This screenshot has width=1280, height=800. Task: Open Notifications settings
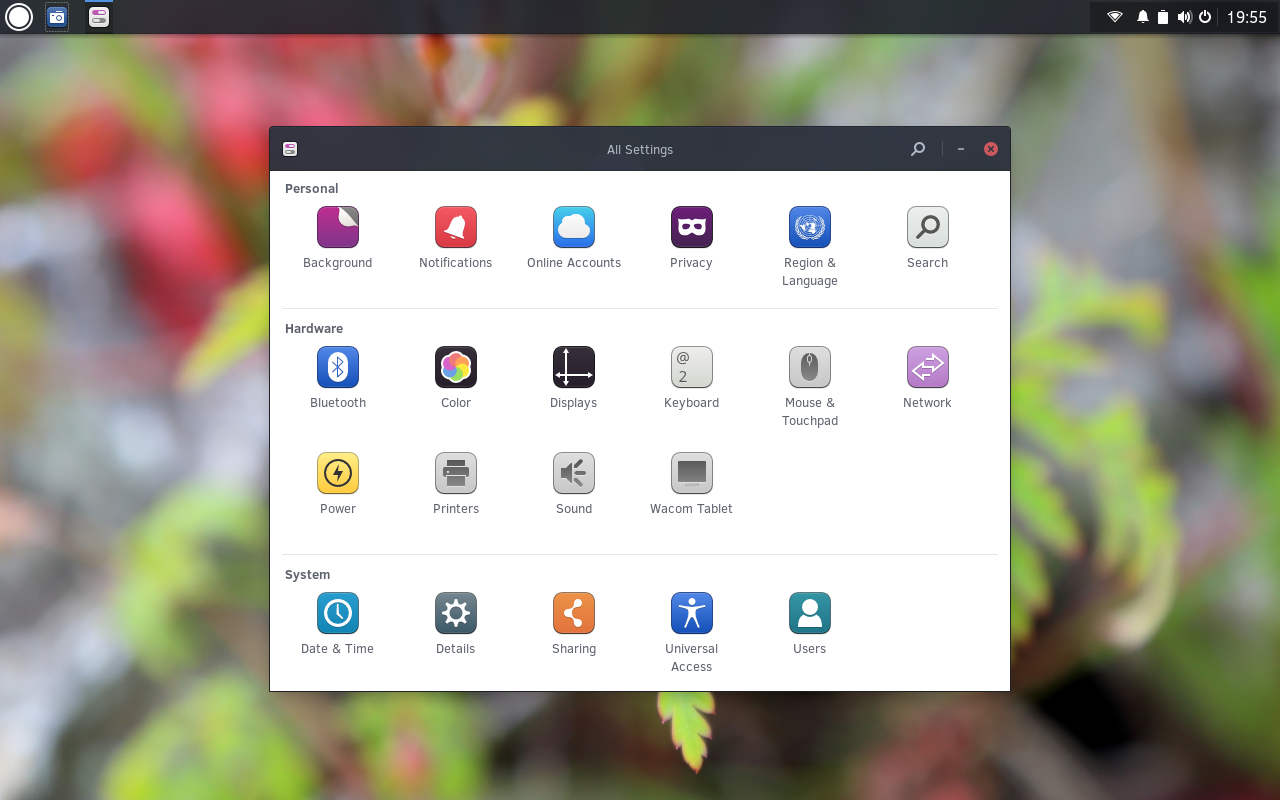point(455,227)
